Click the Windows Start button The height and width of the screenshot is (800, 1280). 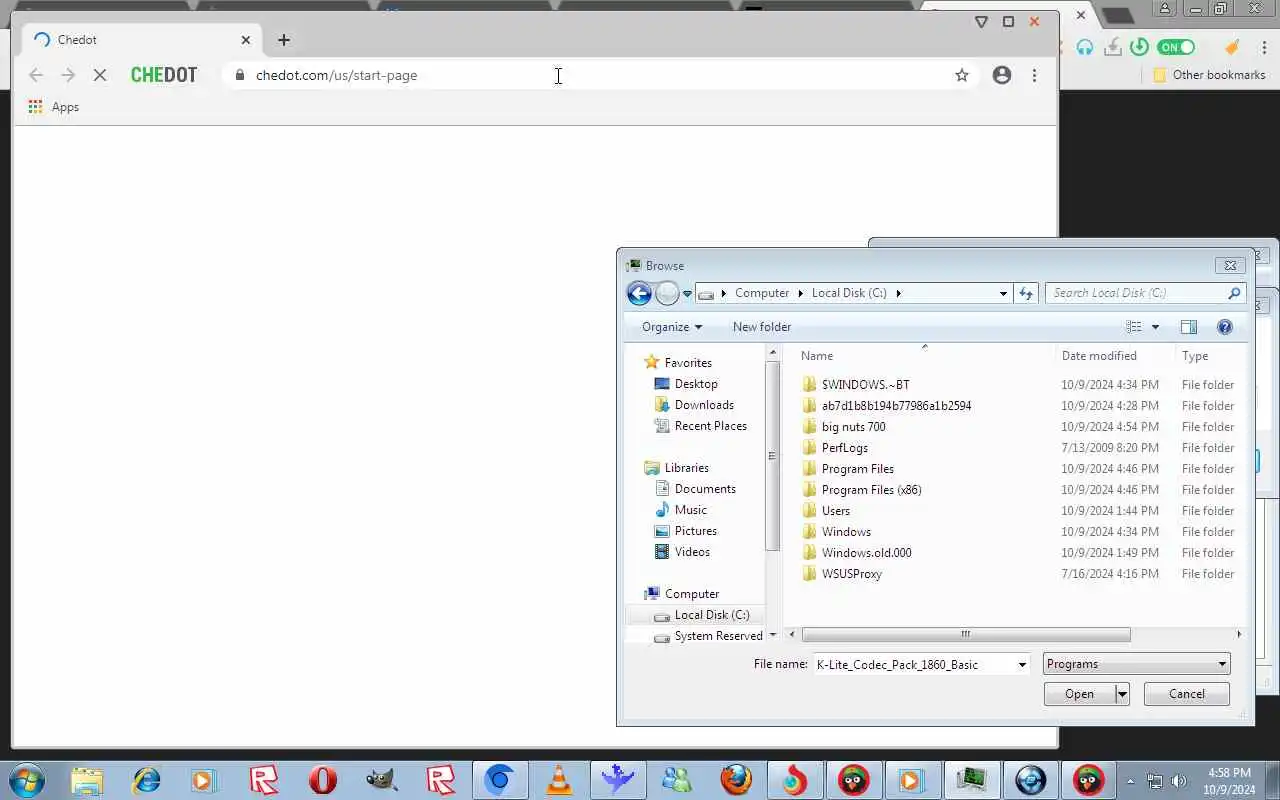[26, 780]
